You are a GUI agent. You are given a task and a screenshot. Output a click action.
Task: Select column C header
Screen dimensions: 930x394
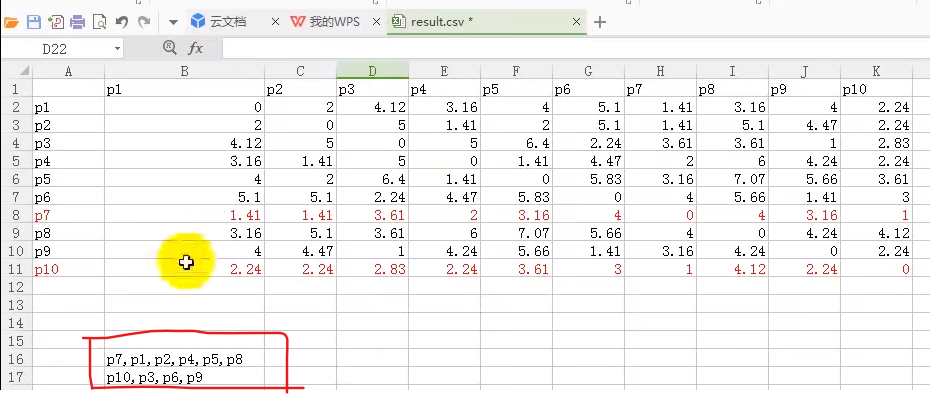click(301, 71)
